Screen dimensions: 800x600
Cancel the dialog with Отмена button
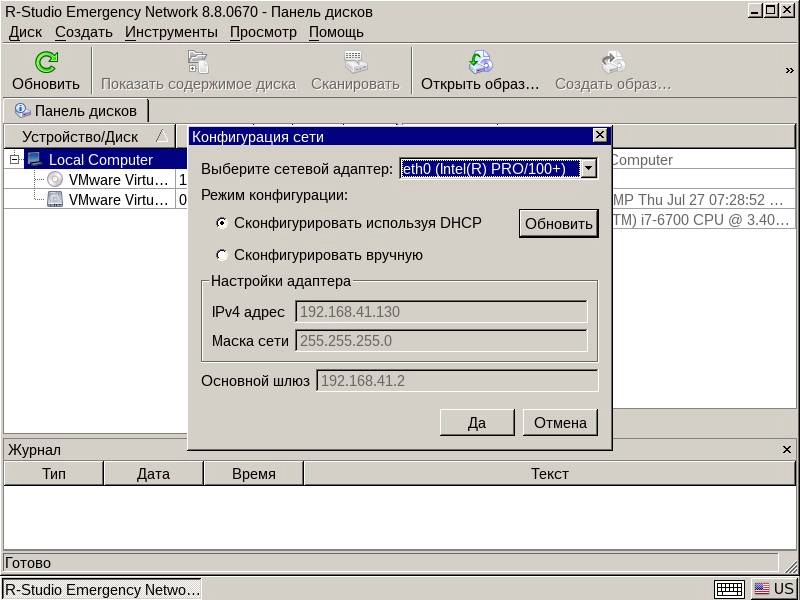point(560,422)
